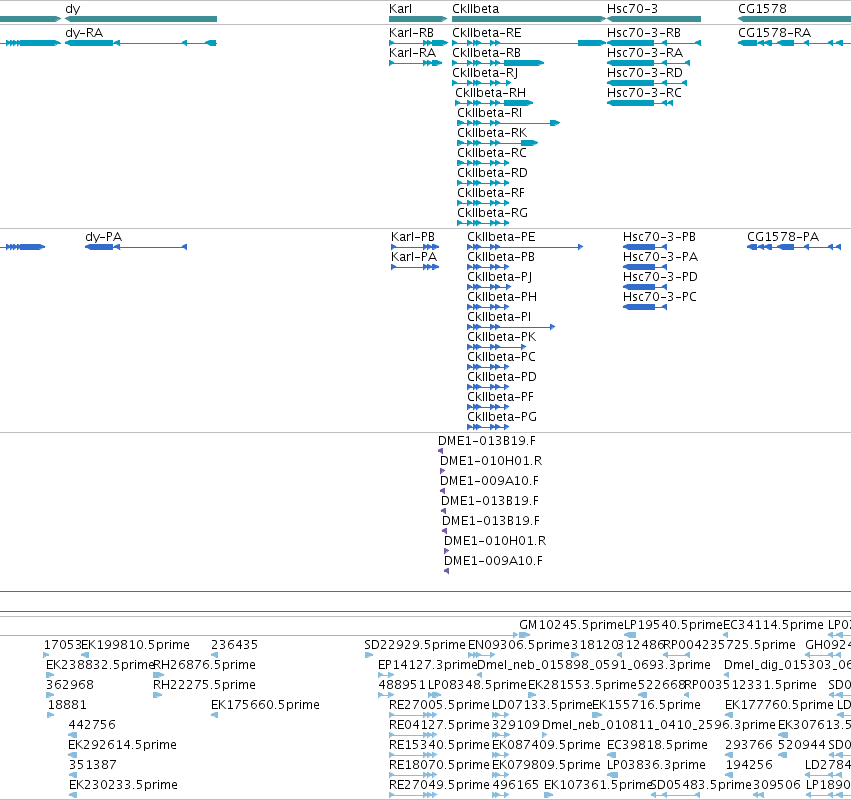Select the CkIIbeta-RD label
851x800 pixels.
492,173
